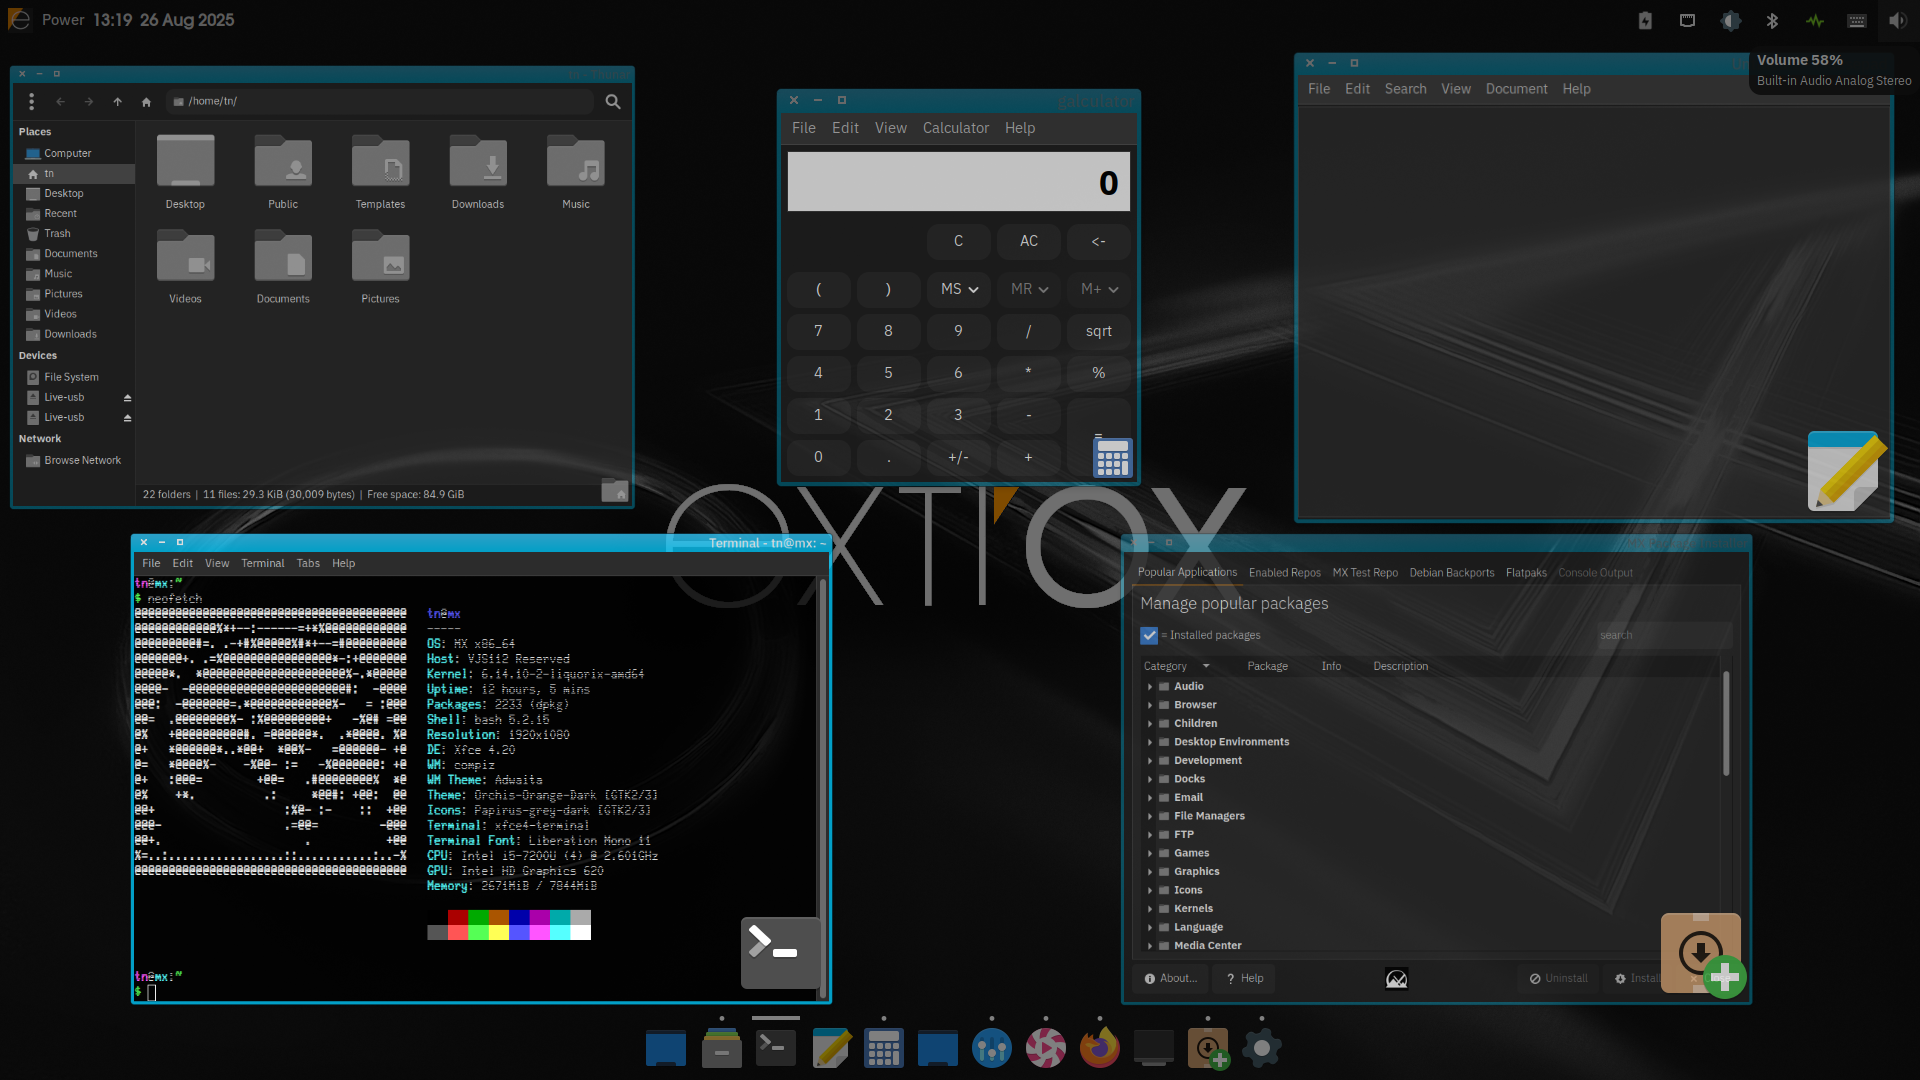1920x1080 pixels.
Task: Click the volume icon in tray
Action: (x=1898, y=20)
